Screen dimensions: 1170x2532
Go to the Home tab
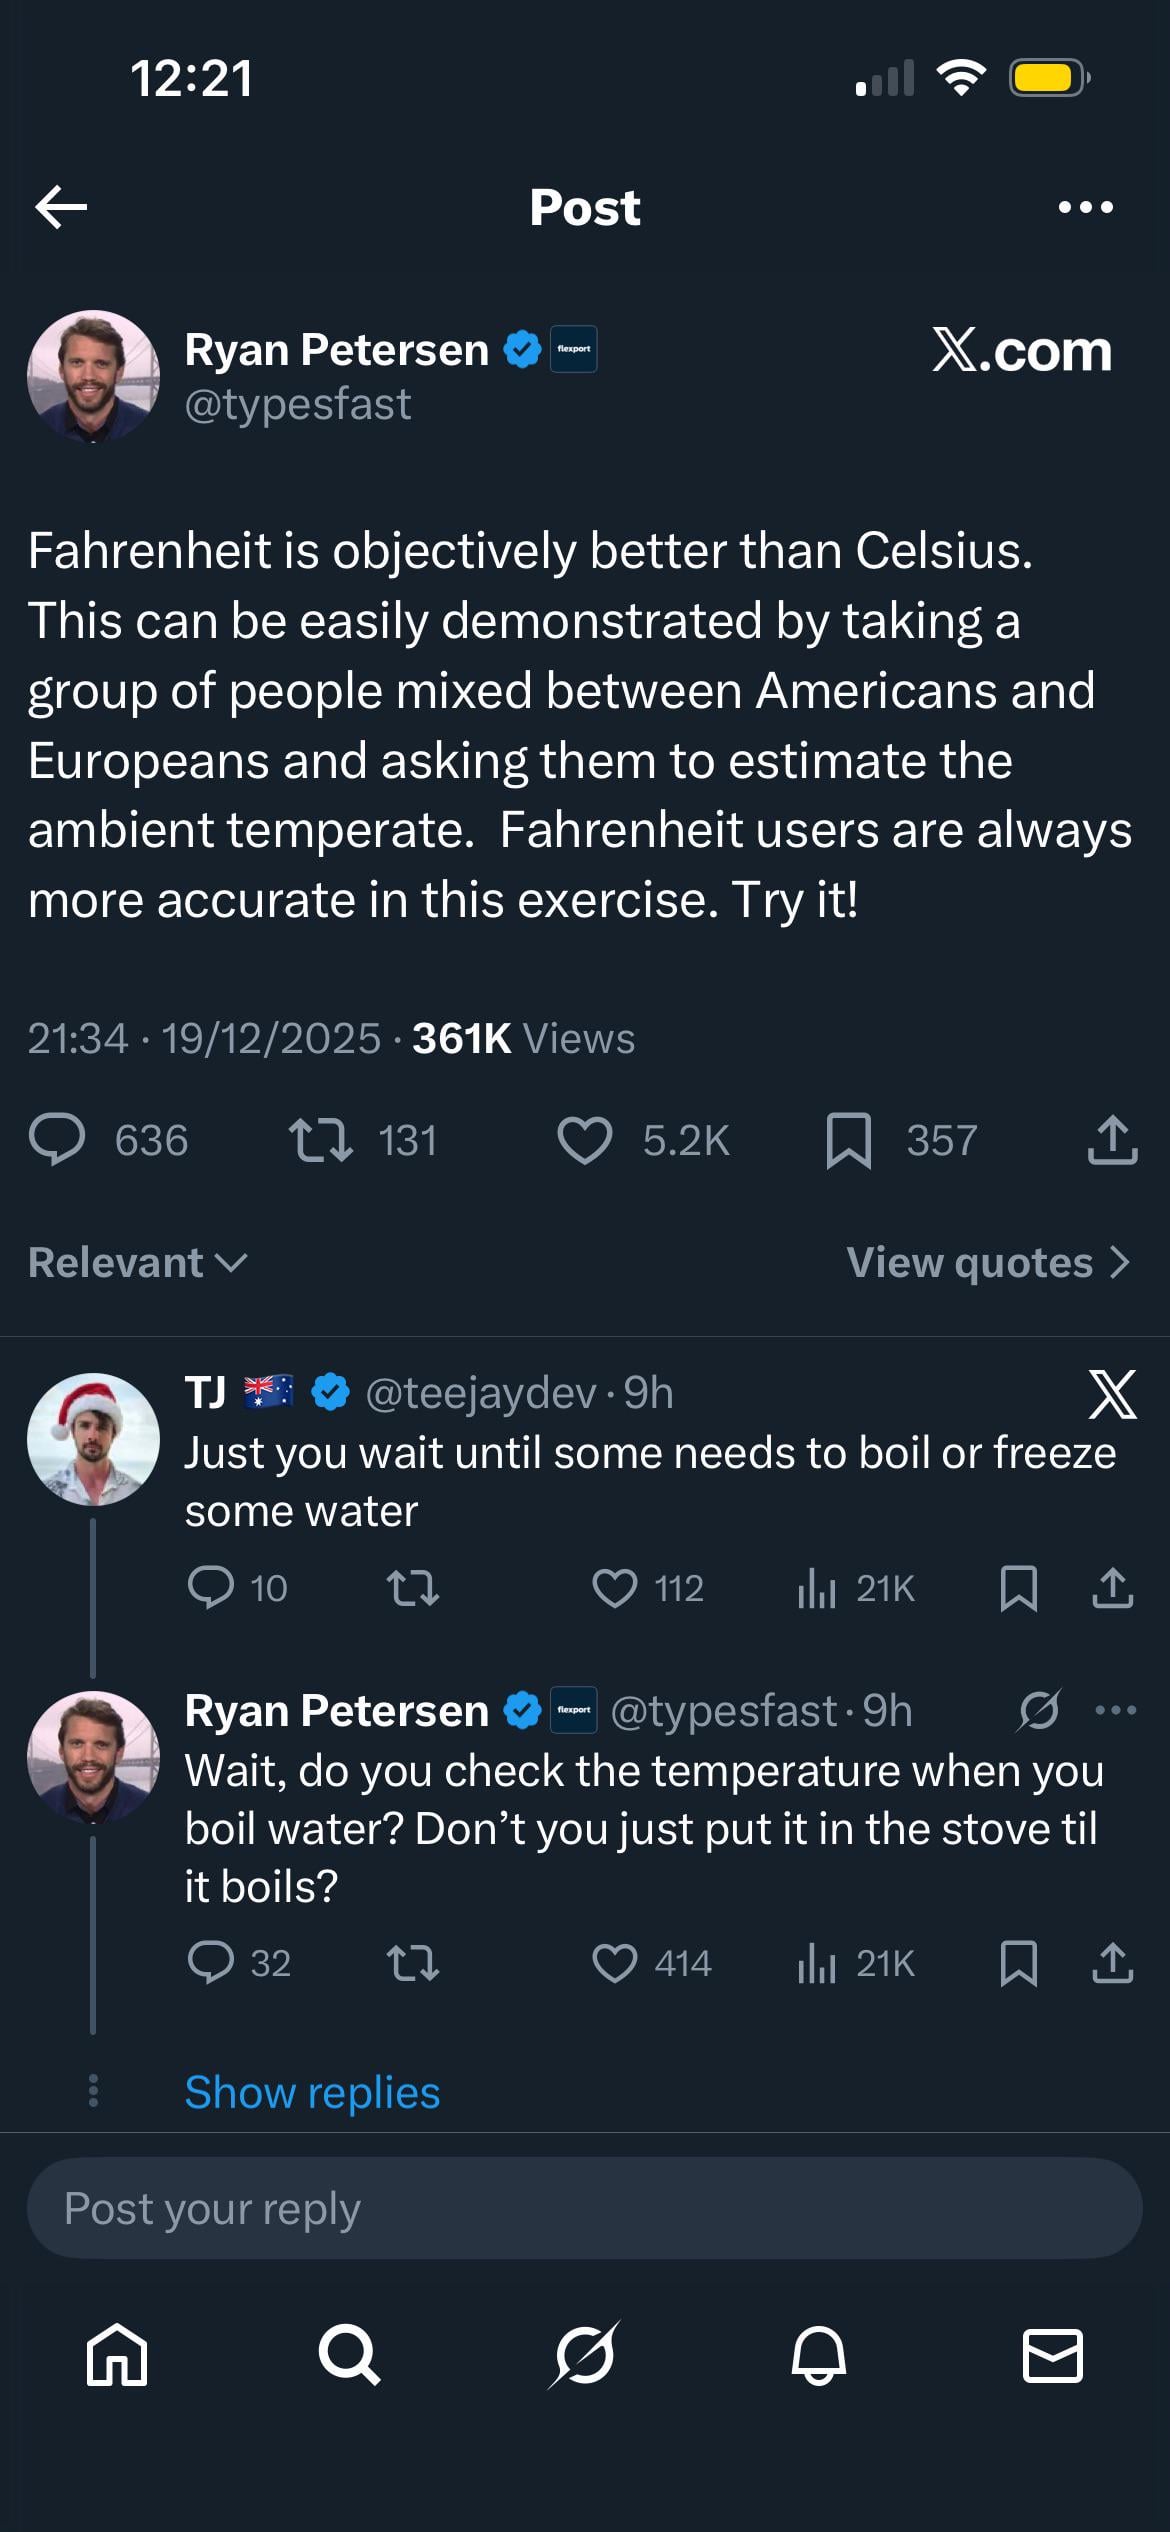(117, 2355)
